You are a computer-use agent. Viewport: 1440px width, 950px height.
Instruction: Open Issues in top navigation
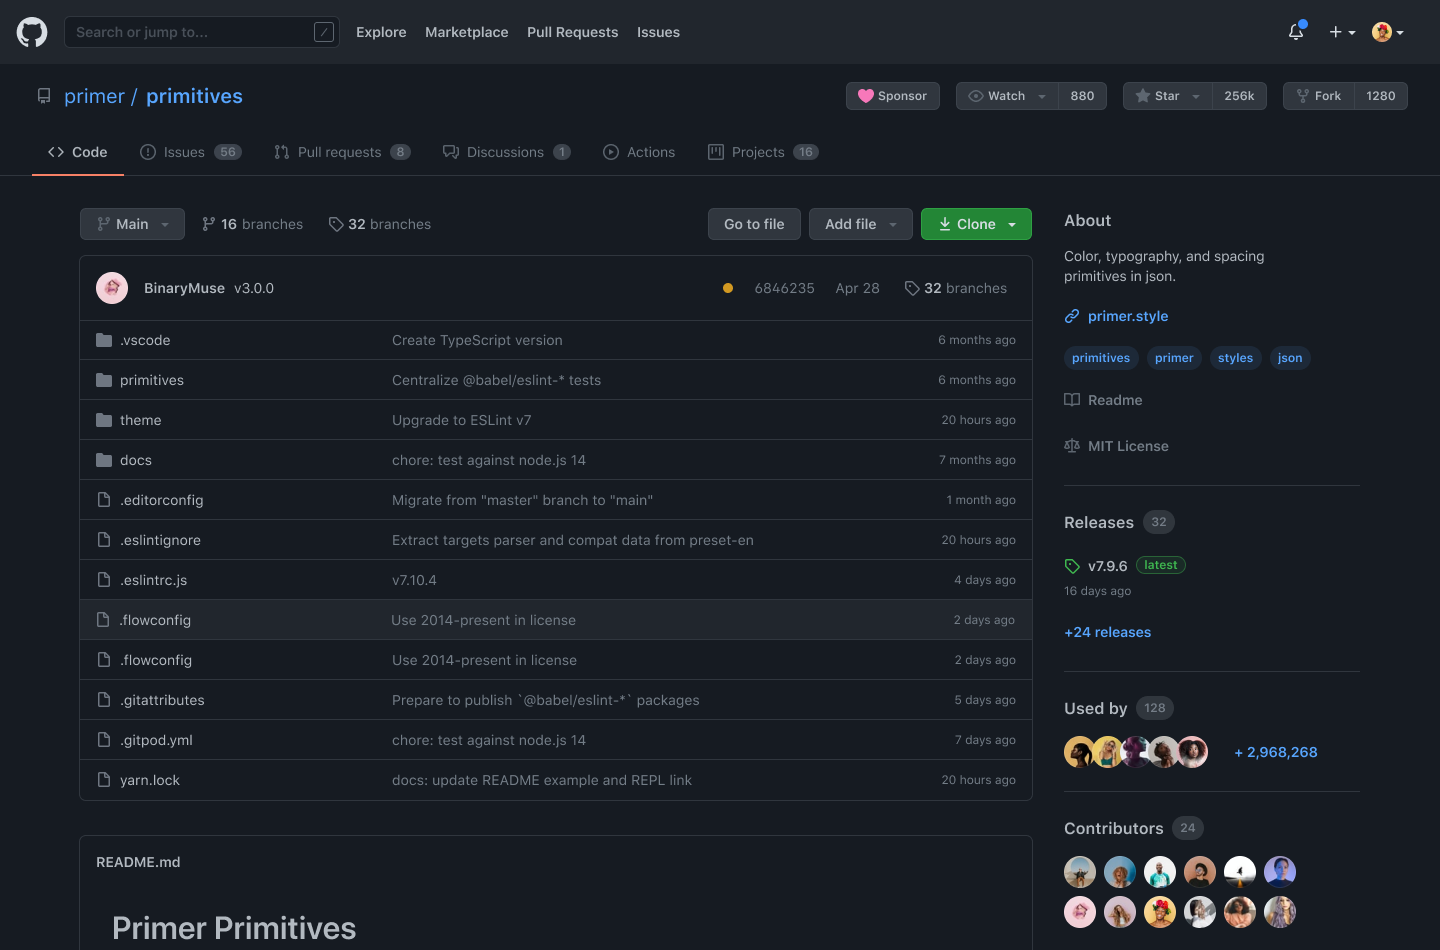pos(658,32)
